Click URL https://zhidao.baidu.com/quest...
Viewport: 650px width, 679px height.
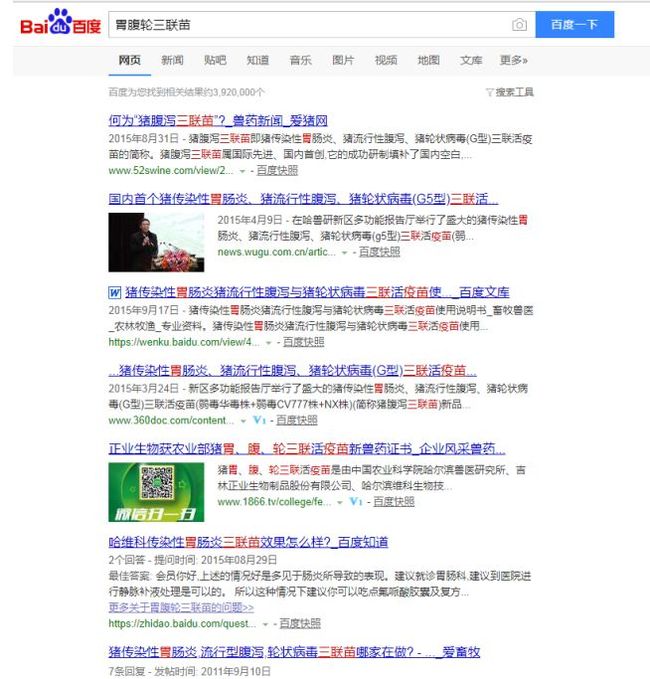coord(182,624)
